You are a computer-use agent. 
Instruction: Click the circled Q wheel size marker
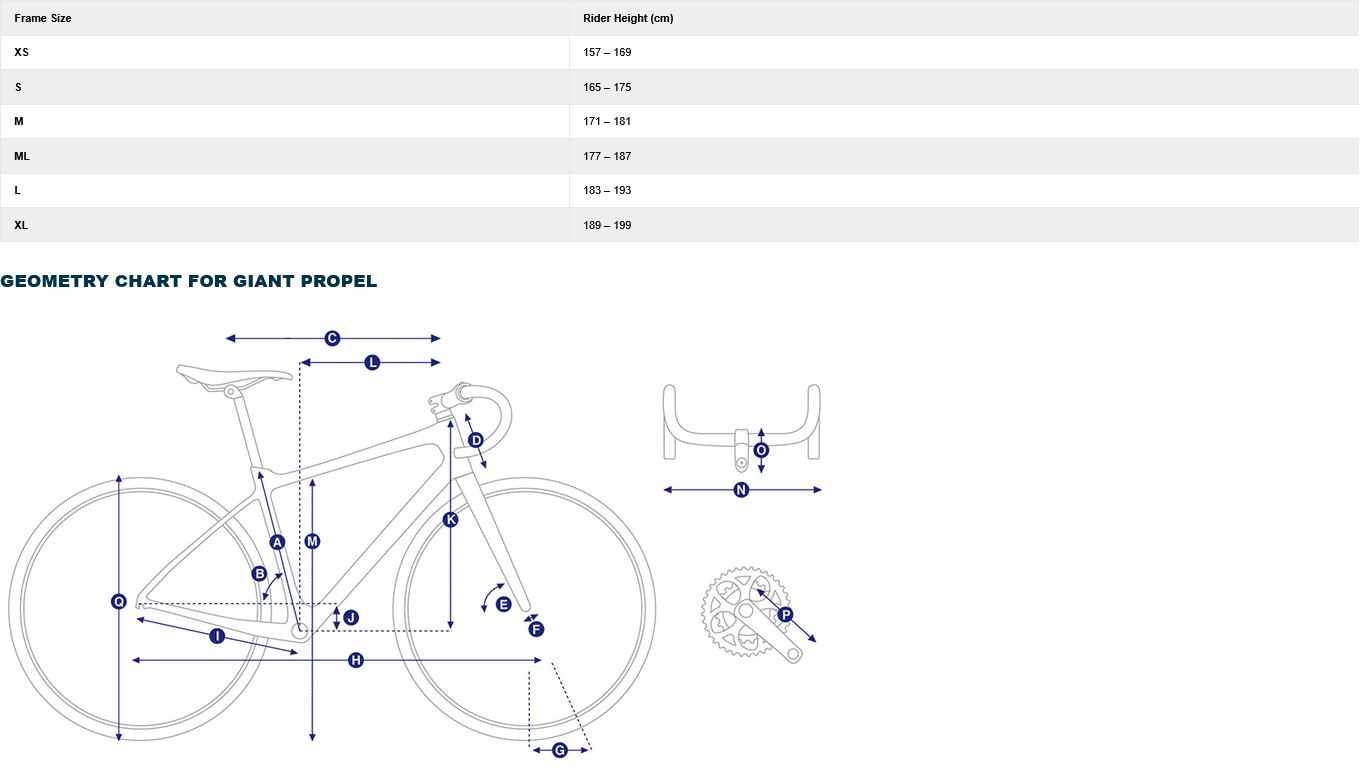coord(119,601)
